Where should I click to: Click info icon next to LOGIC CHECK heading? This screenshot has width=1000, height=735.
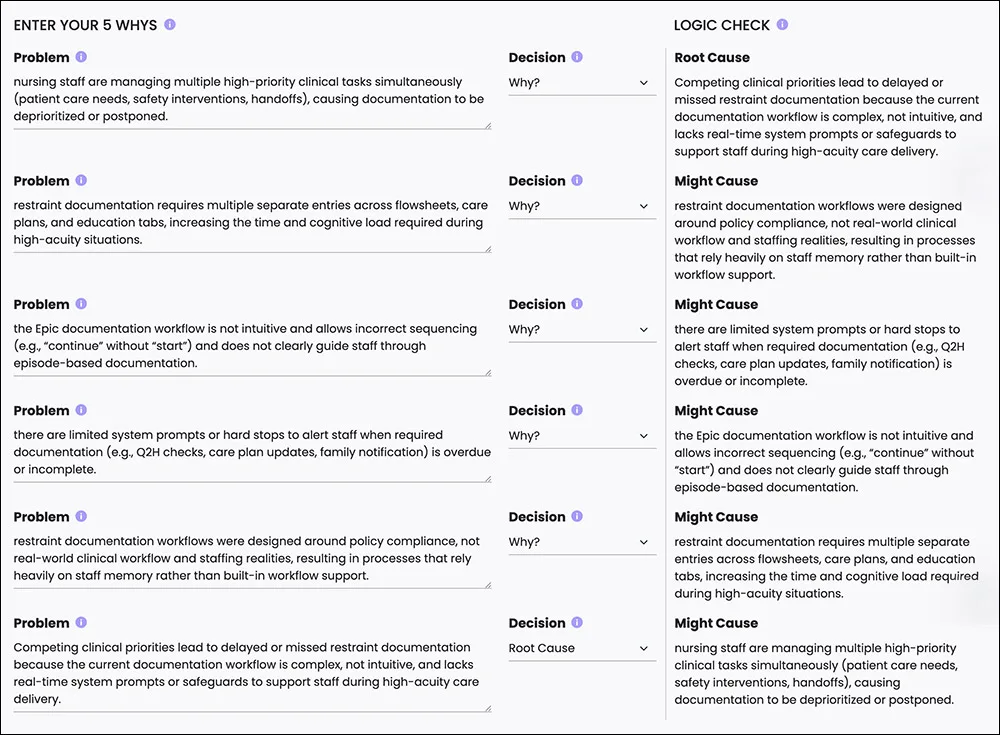(x=783, y=25)
